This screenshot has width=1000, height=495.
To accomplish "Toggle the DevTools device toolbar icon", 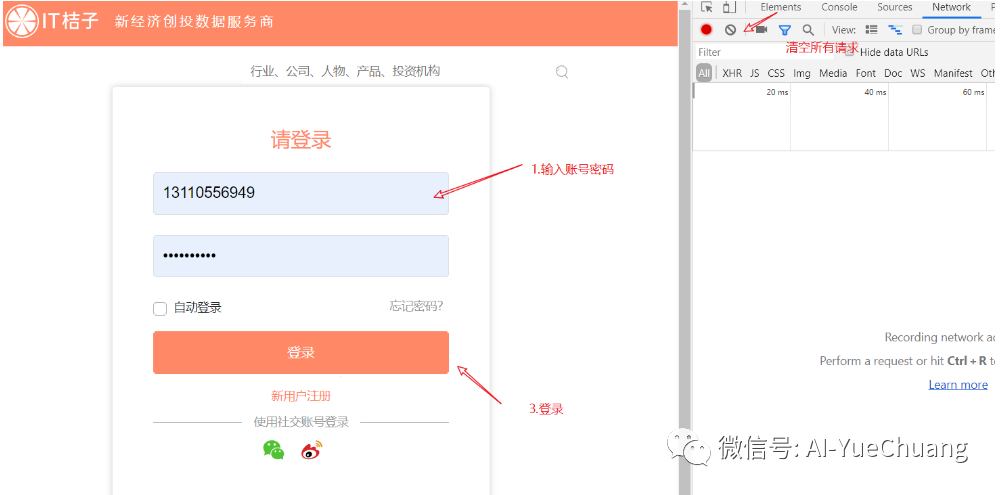I will (x=729, y=7).
